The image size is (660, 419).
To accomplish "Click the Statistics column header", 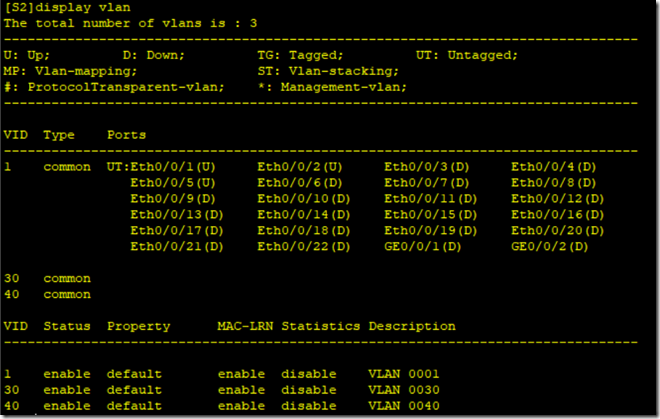I will (320, 326).
